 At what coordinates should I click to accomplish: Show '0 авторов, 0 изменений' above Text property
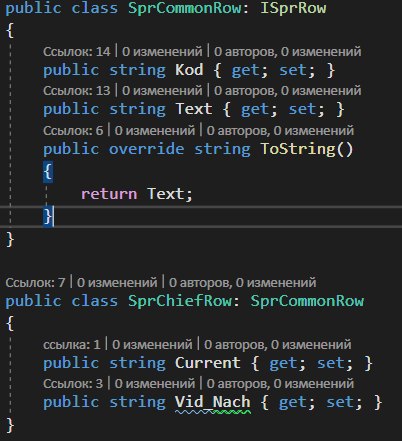coord(288,91)
